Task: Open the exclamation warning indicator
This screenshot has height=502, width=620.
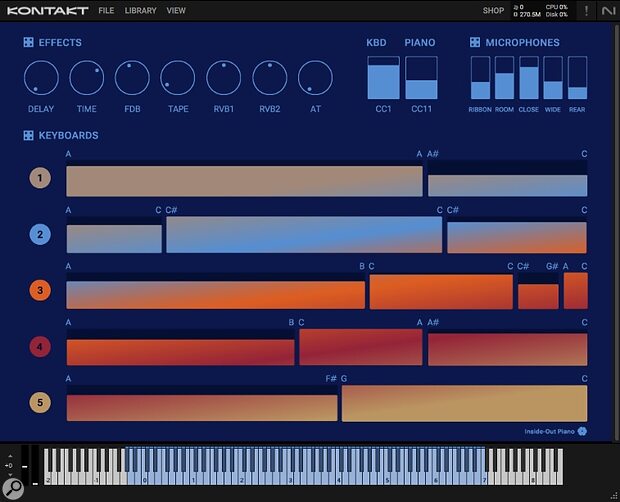Action: (586, 11)
